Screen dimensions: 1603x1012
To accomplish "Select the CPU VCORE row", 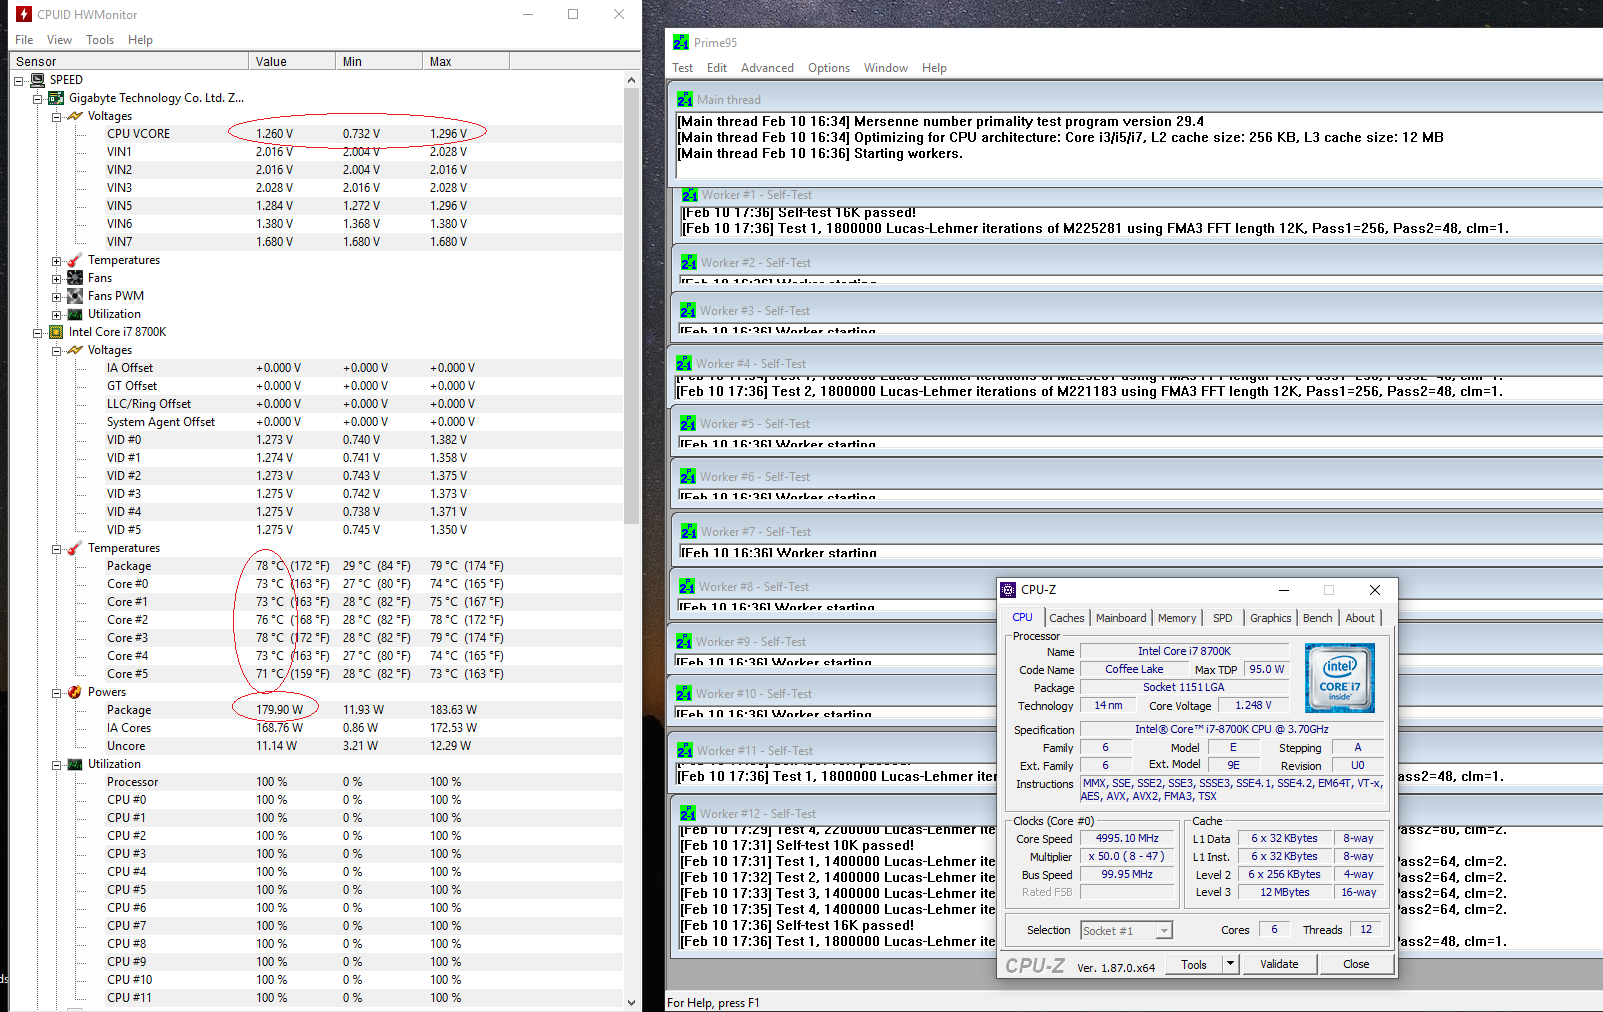I will click(x=317, y=134).
